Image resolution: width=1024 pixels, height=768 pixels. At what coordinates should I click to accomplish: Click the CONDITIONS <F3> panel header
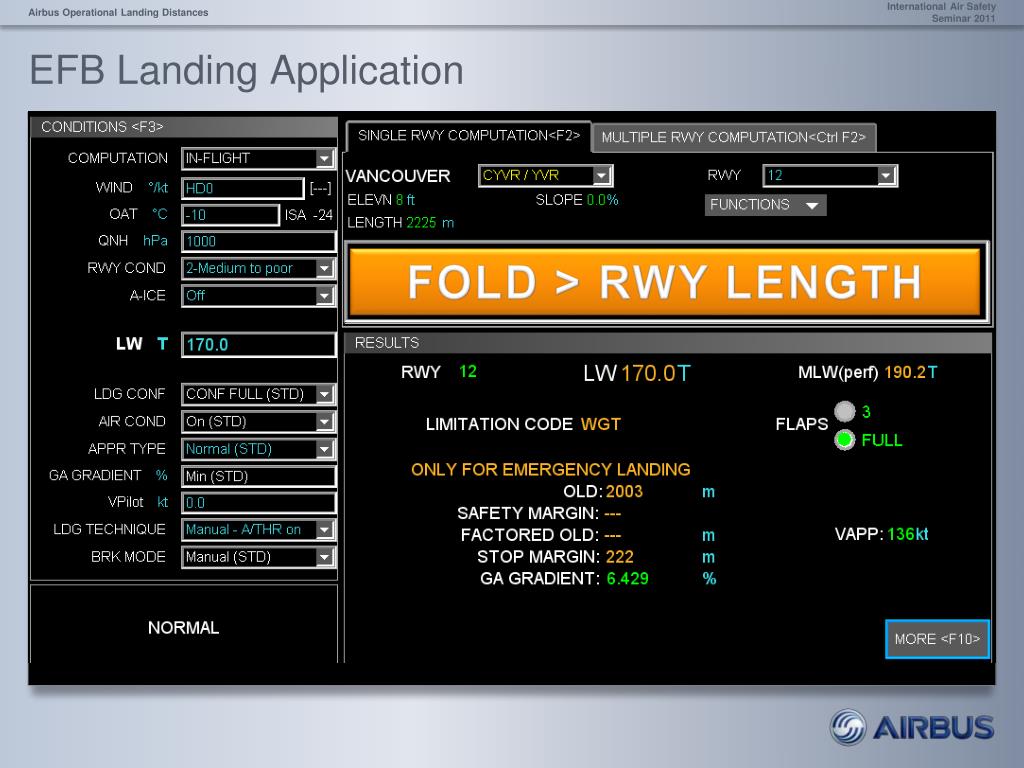click(x=184, y=127)
